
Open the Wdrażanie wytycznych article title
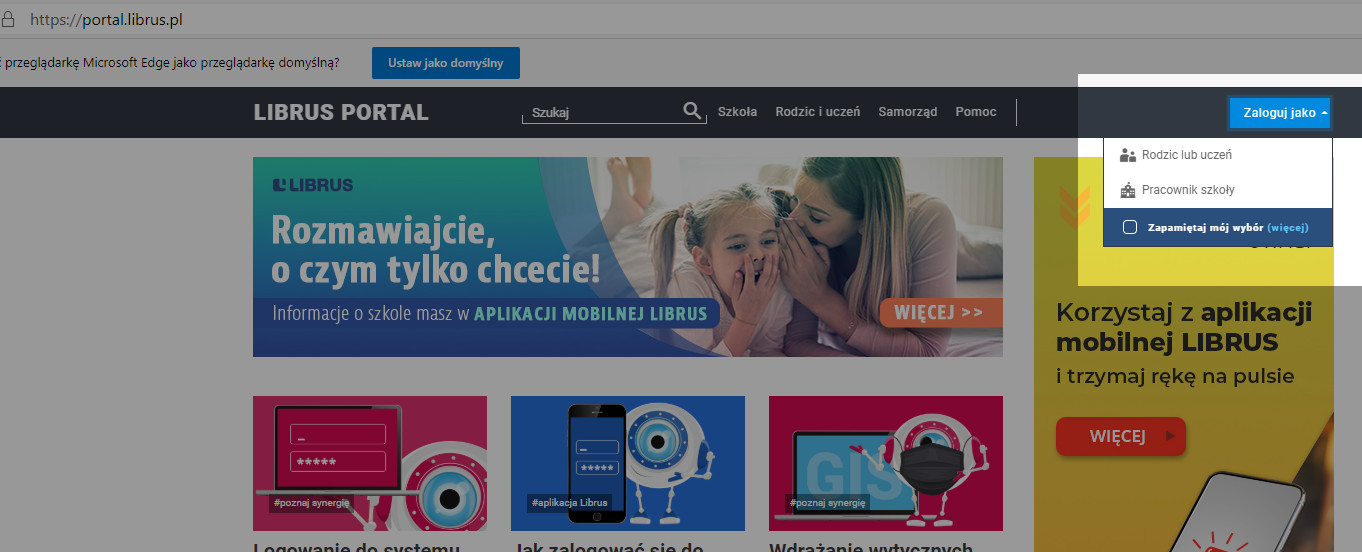871,547
